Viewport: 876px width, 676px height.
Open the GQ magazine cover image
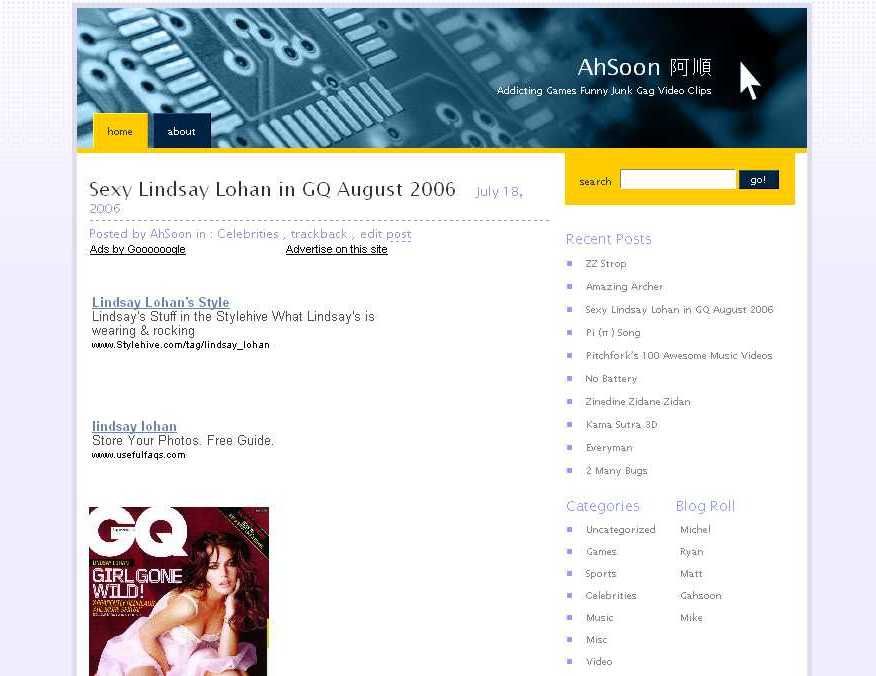pos(179,591)
